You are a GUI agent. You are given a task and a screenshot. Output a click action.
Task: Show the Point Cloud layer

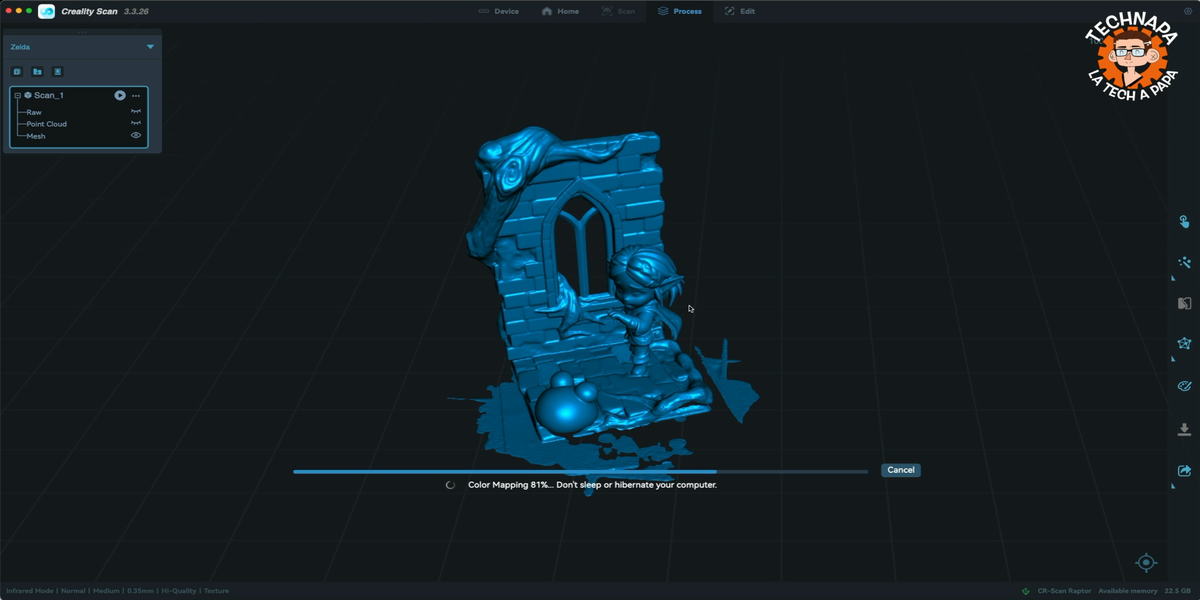[136, 124]
